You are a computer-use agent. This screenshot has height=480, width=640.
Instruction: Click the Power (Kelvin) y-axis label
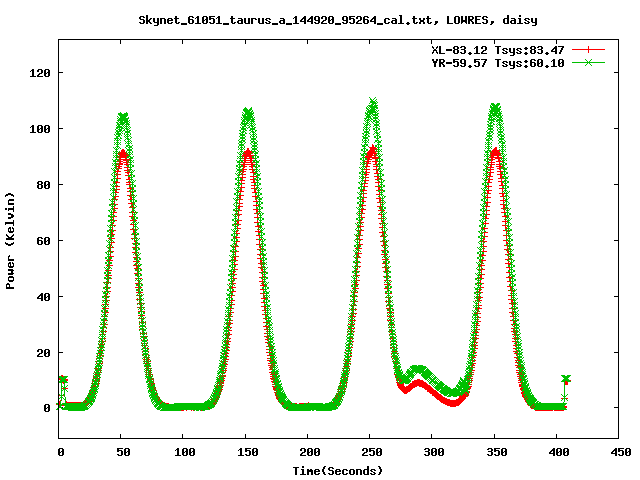tap(11, 239)
